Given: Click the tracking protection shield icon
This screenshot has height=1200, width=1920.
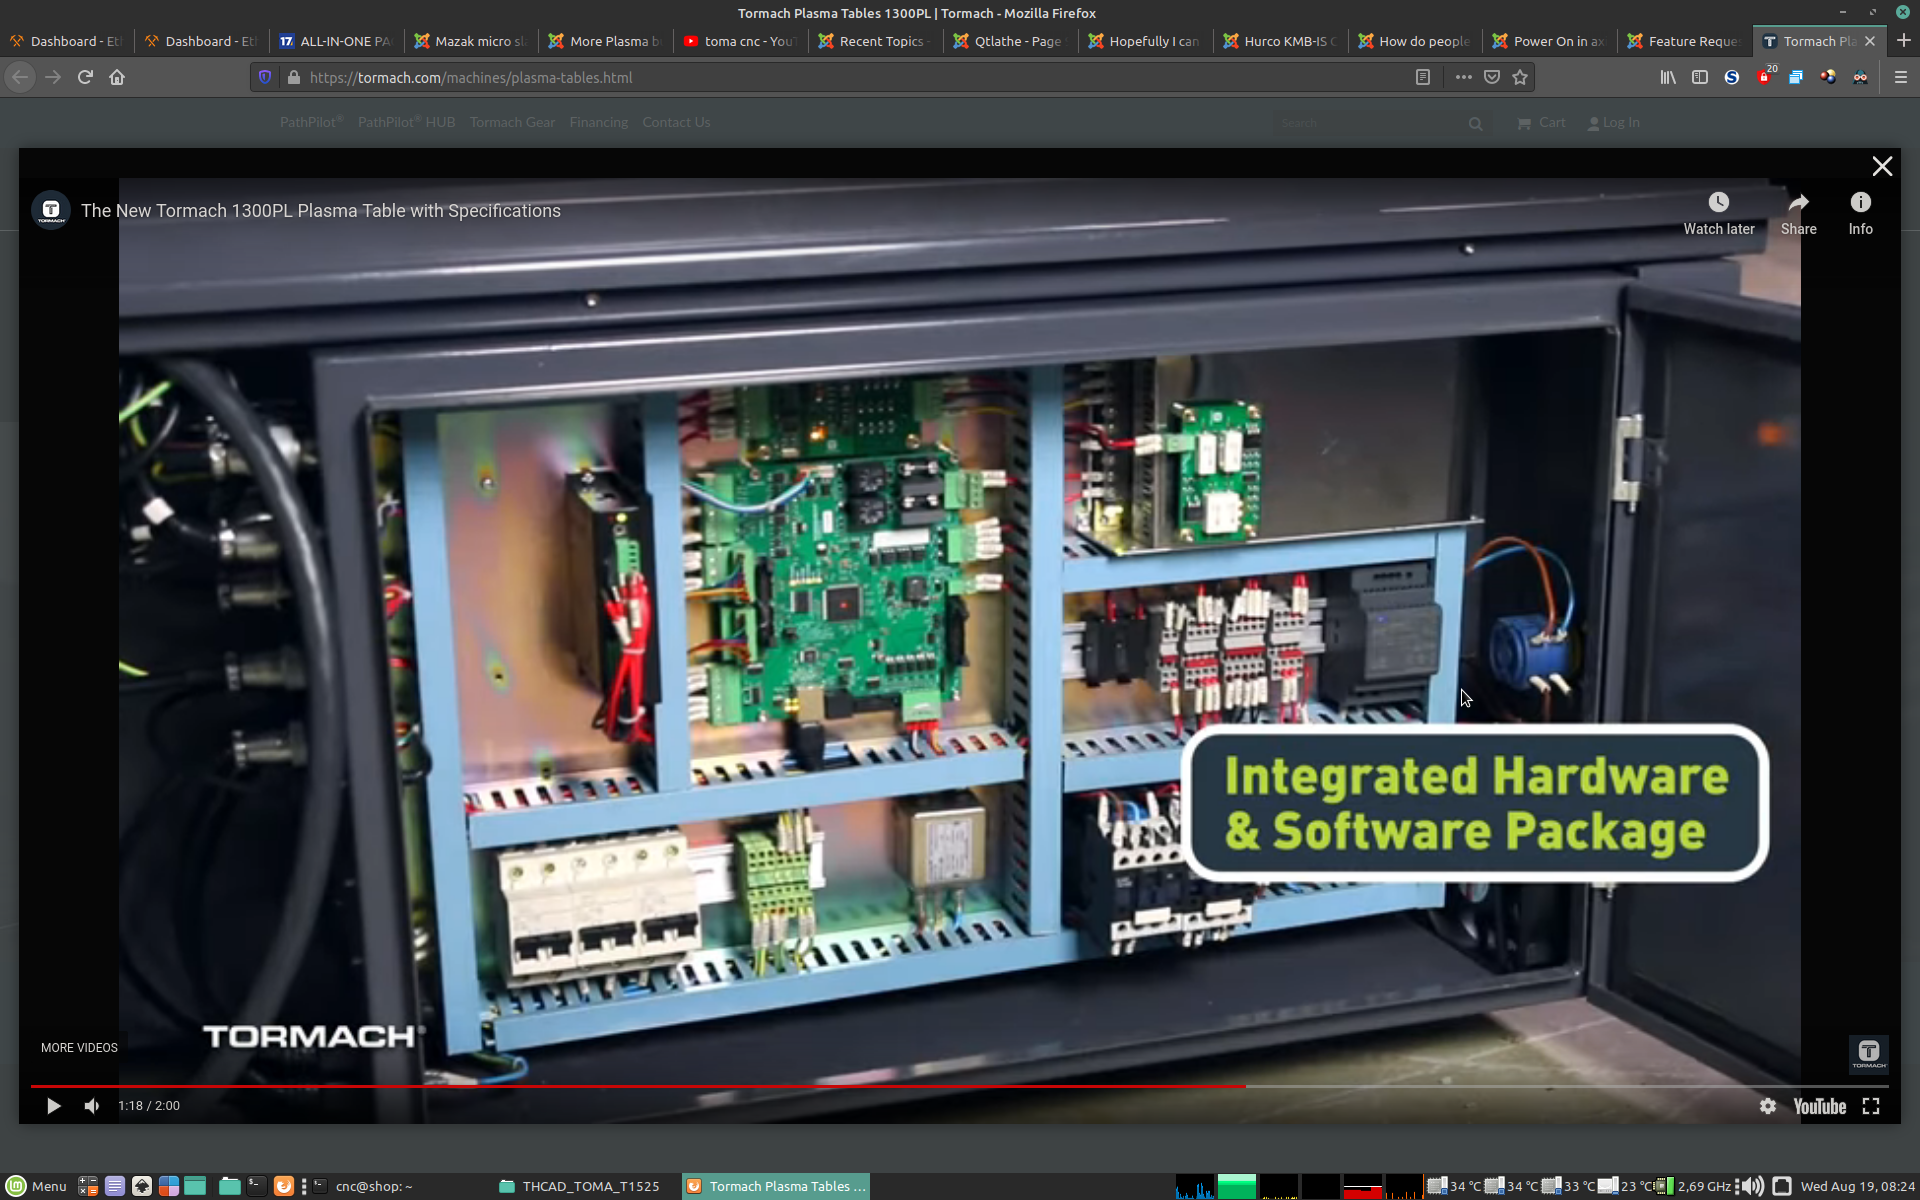Looking at the screenshot, I should pyautogui.click(x=265, y=77).
